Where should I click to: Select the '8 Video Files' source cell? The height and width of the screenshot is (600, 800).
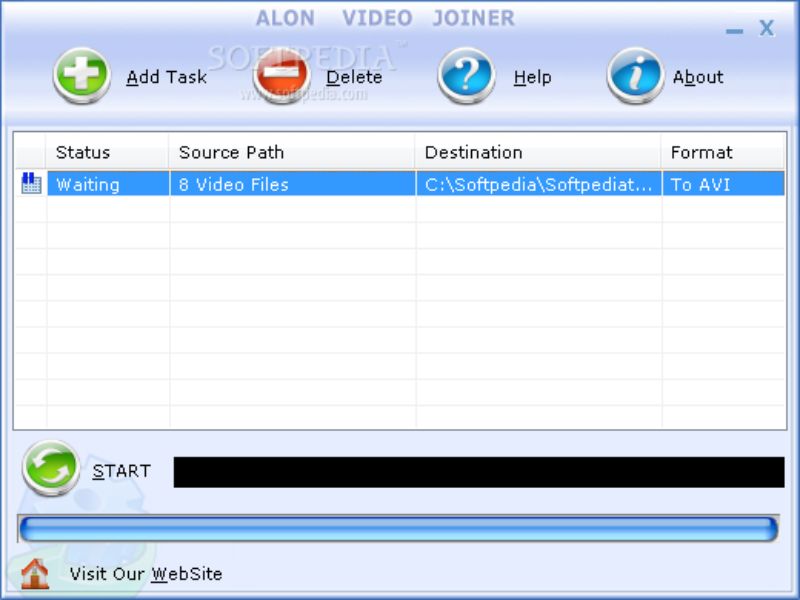[x=234, y=184]
